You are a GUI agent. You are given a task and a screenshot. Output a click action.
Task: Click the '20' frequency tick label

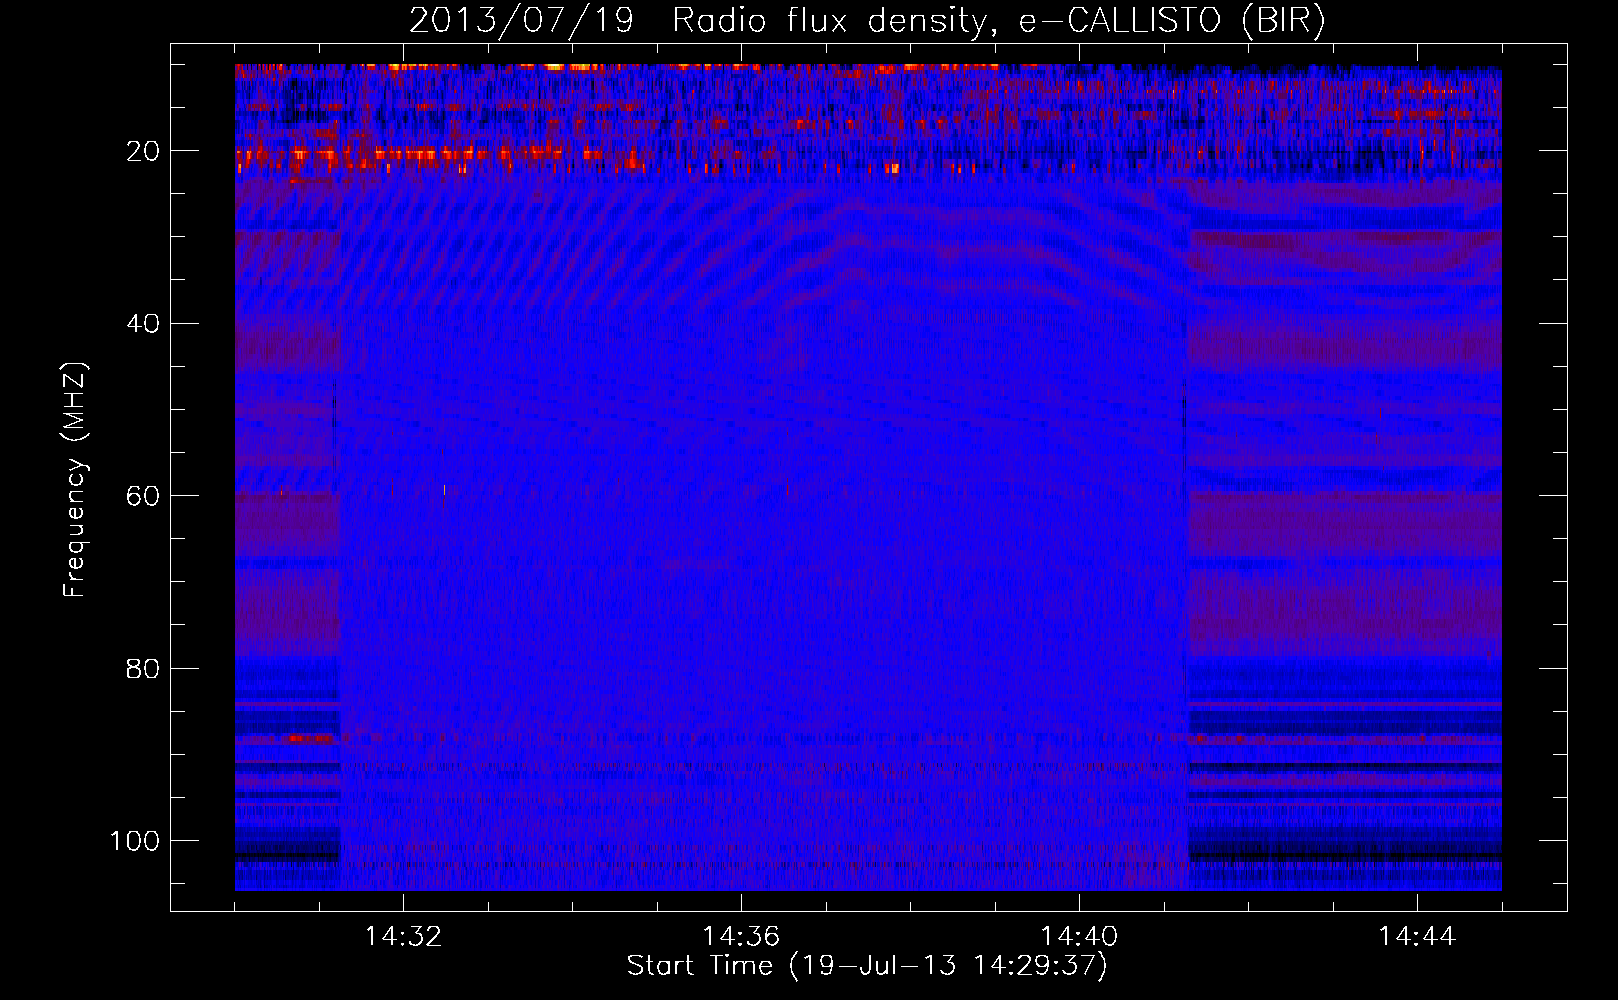coord(144,151)
